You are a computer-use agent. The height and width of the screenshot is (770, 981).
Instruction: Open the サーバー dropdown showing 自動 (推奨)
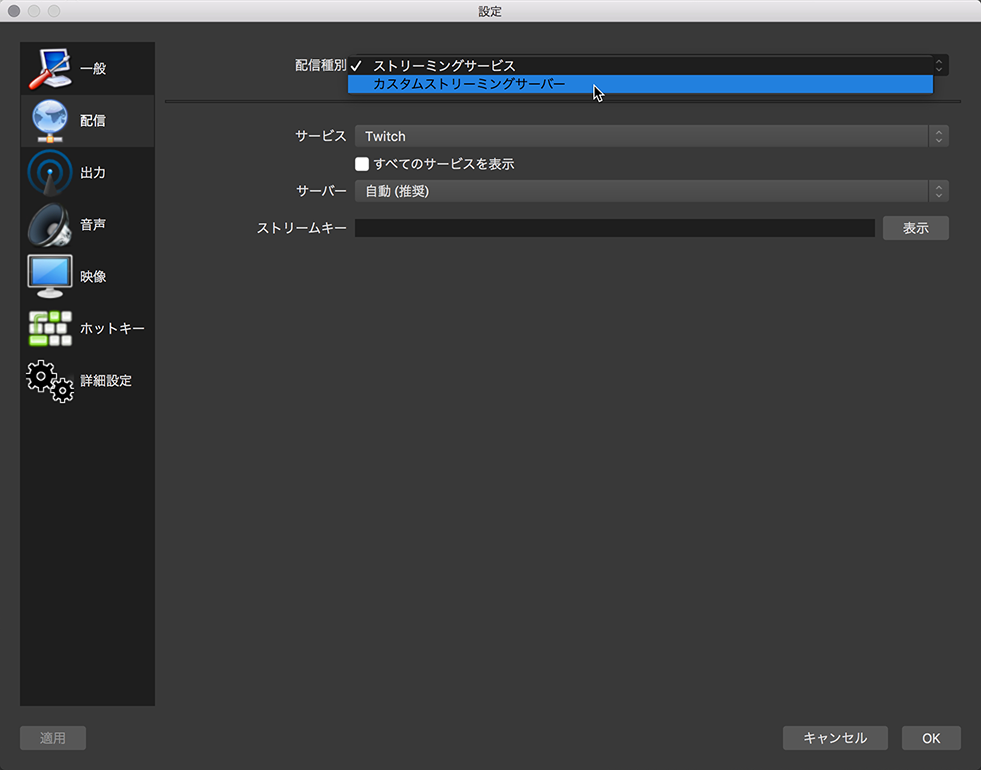click(651, 191)
